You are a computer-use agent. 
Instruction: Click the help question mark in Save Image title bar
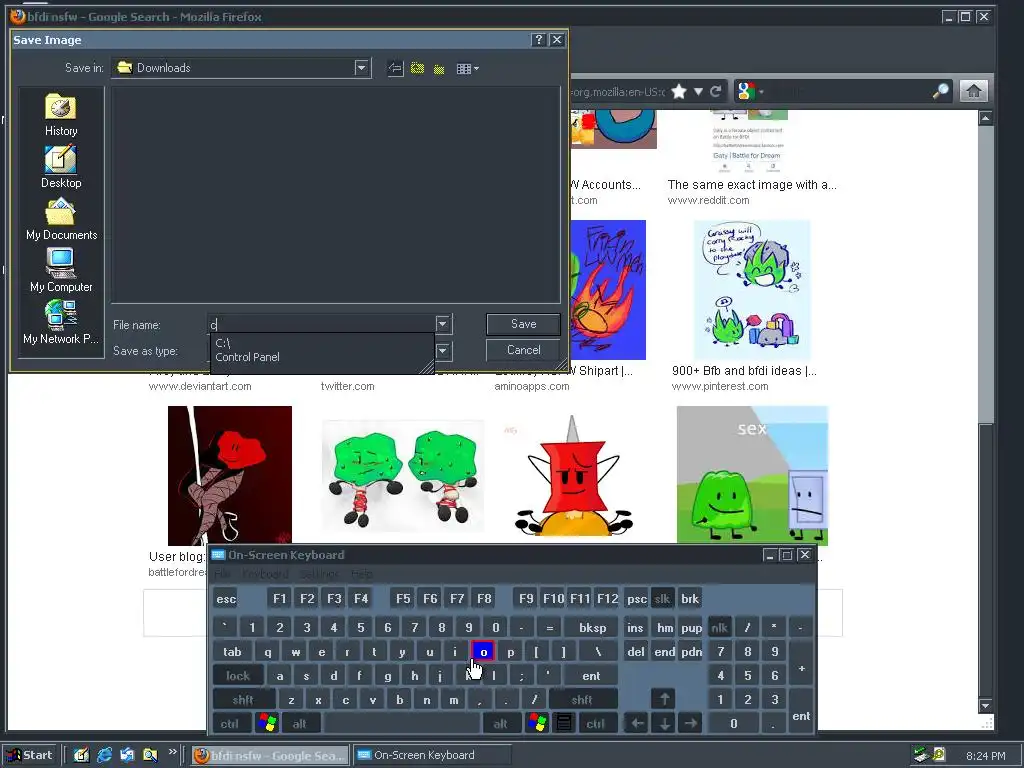point(539,40)
